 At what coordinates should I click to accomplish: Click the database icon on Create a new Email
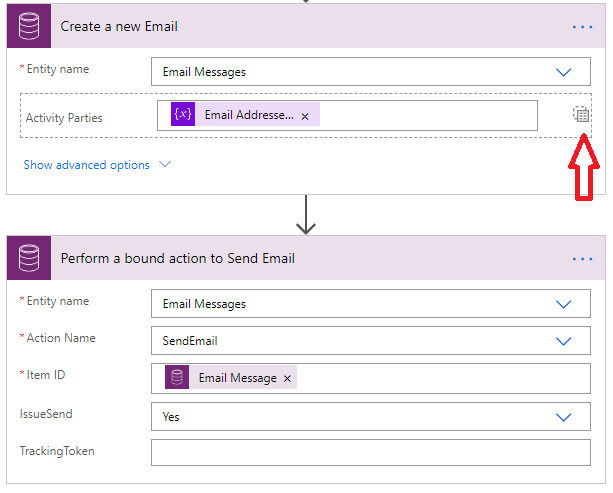[29, 26]
